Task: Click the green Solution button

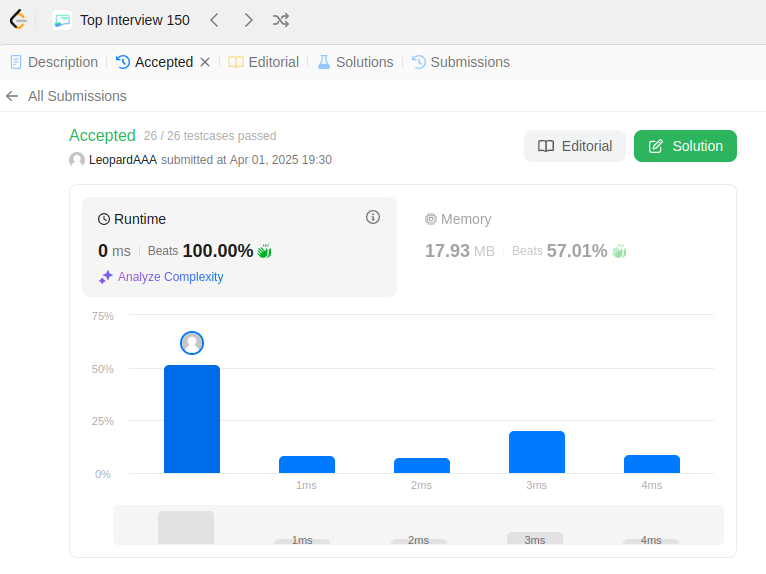Action: point(685,146)
